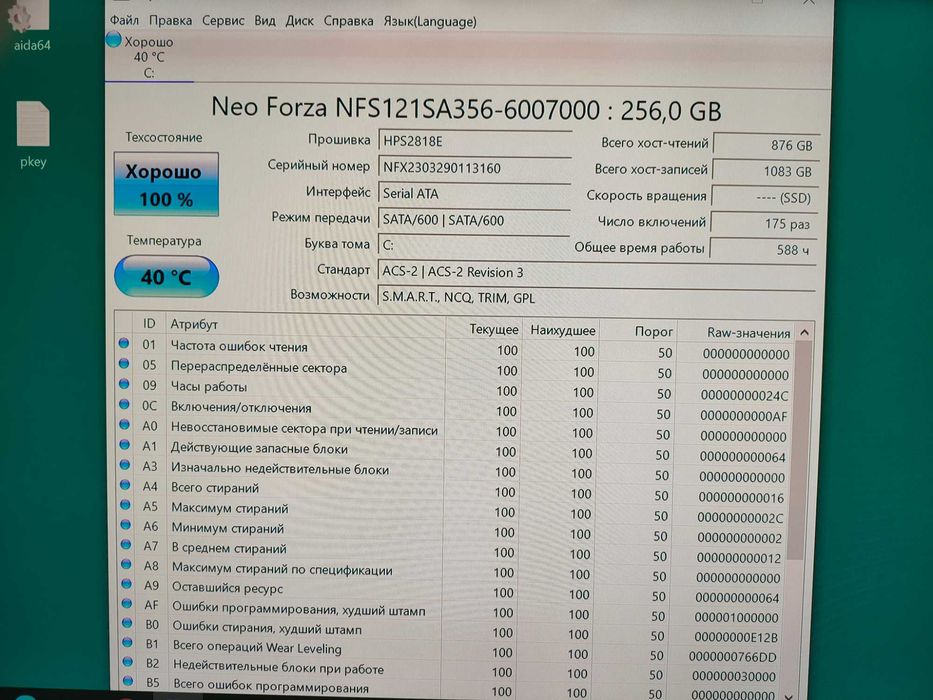Screen dimensions: 933x700
Task: Click the power-on count value 175 раз
Action: (764, 224)
